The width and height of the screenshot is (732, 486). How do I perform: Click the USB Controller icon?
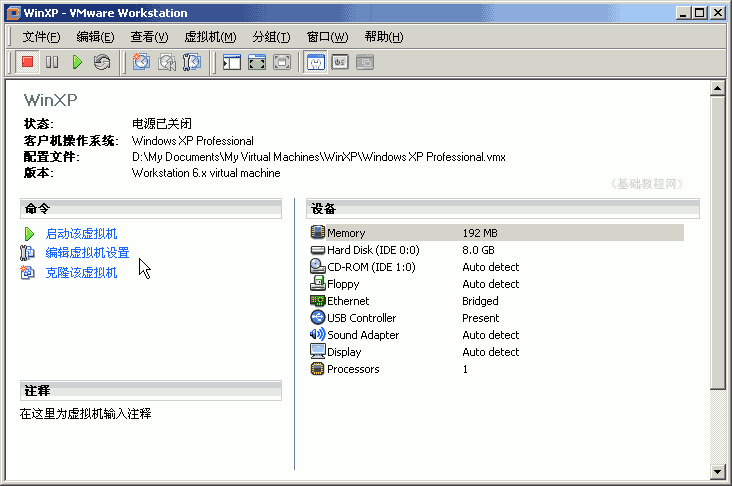(x=317, y=317)
